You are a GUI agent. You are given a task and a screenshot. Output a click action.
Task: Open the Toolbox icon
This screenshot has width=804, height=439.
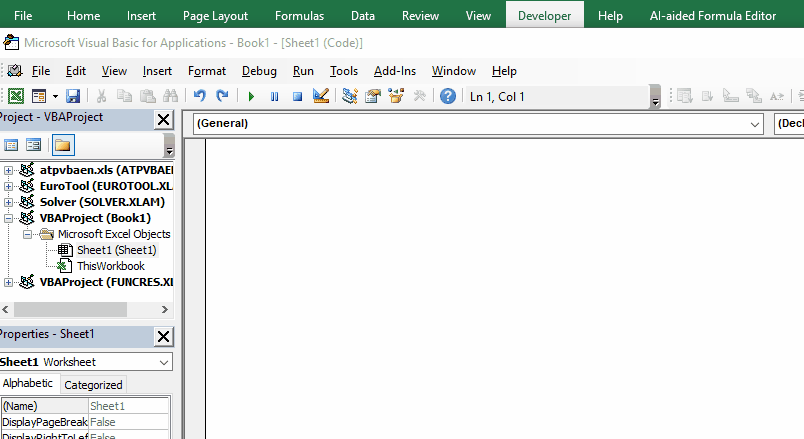click(419, 96)
